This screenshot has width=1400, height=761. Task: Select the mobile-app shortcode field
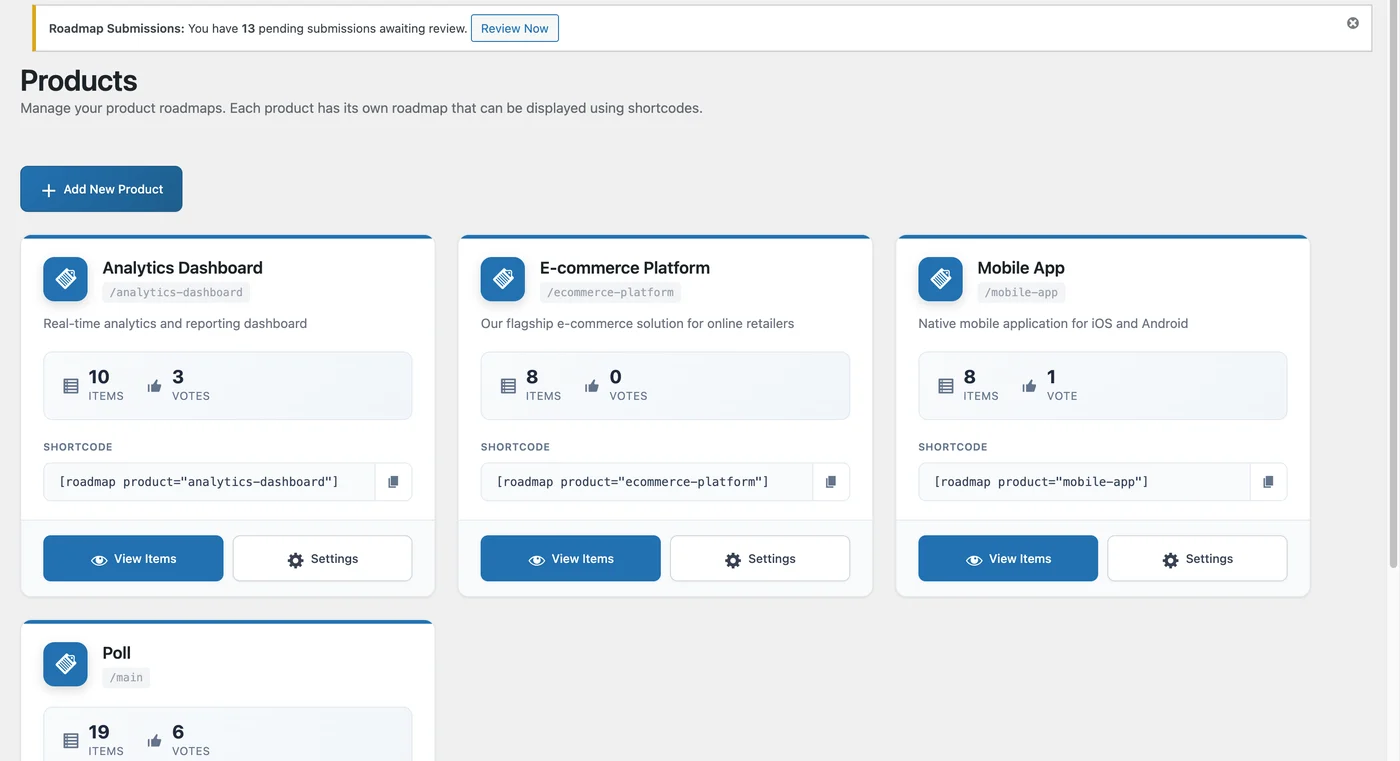click(1084, 482)
